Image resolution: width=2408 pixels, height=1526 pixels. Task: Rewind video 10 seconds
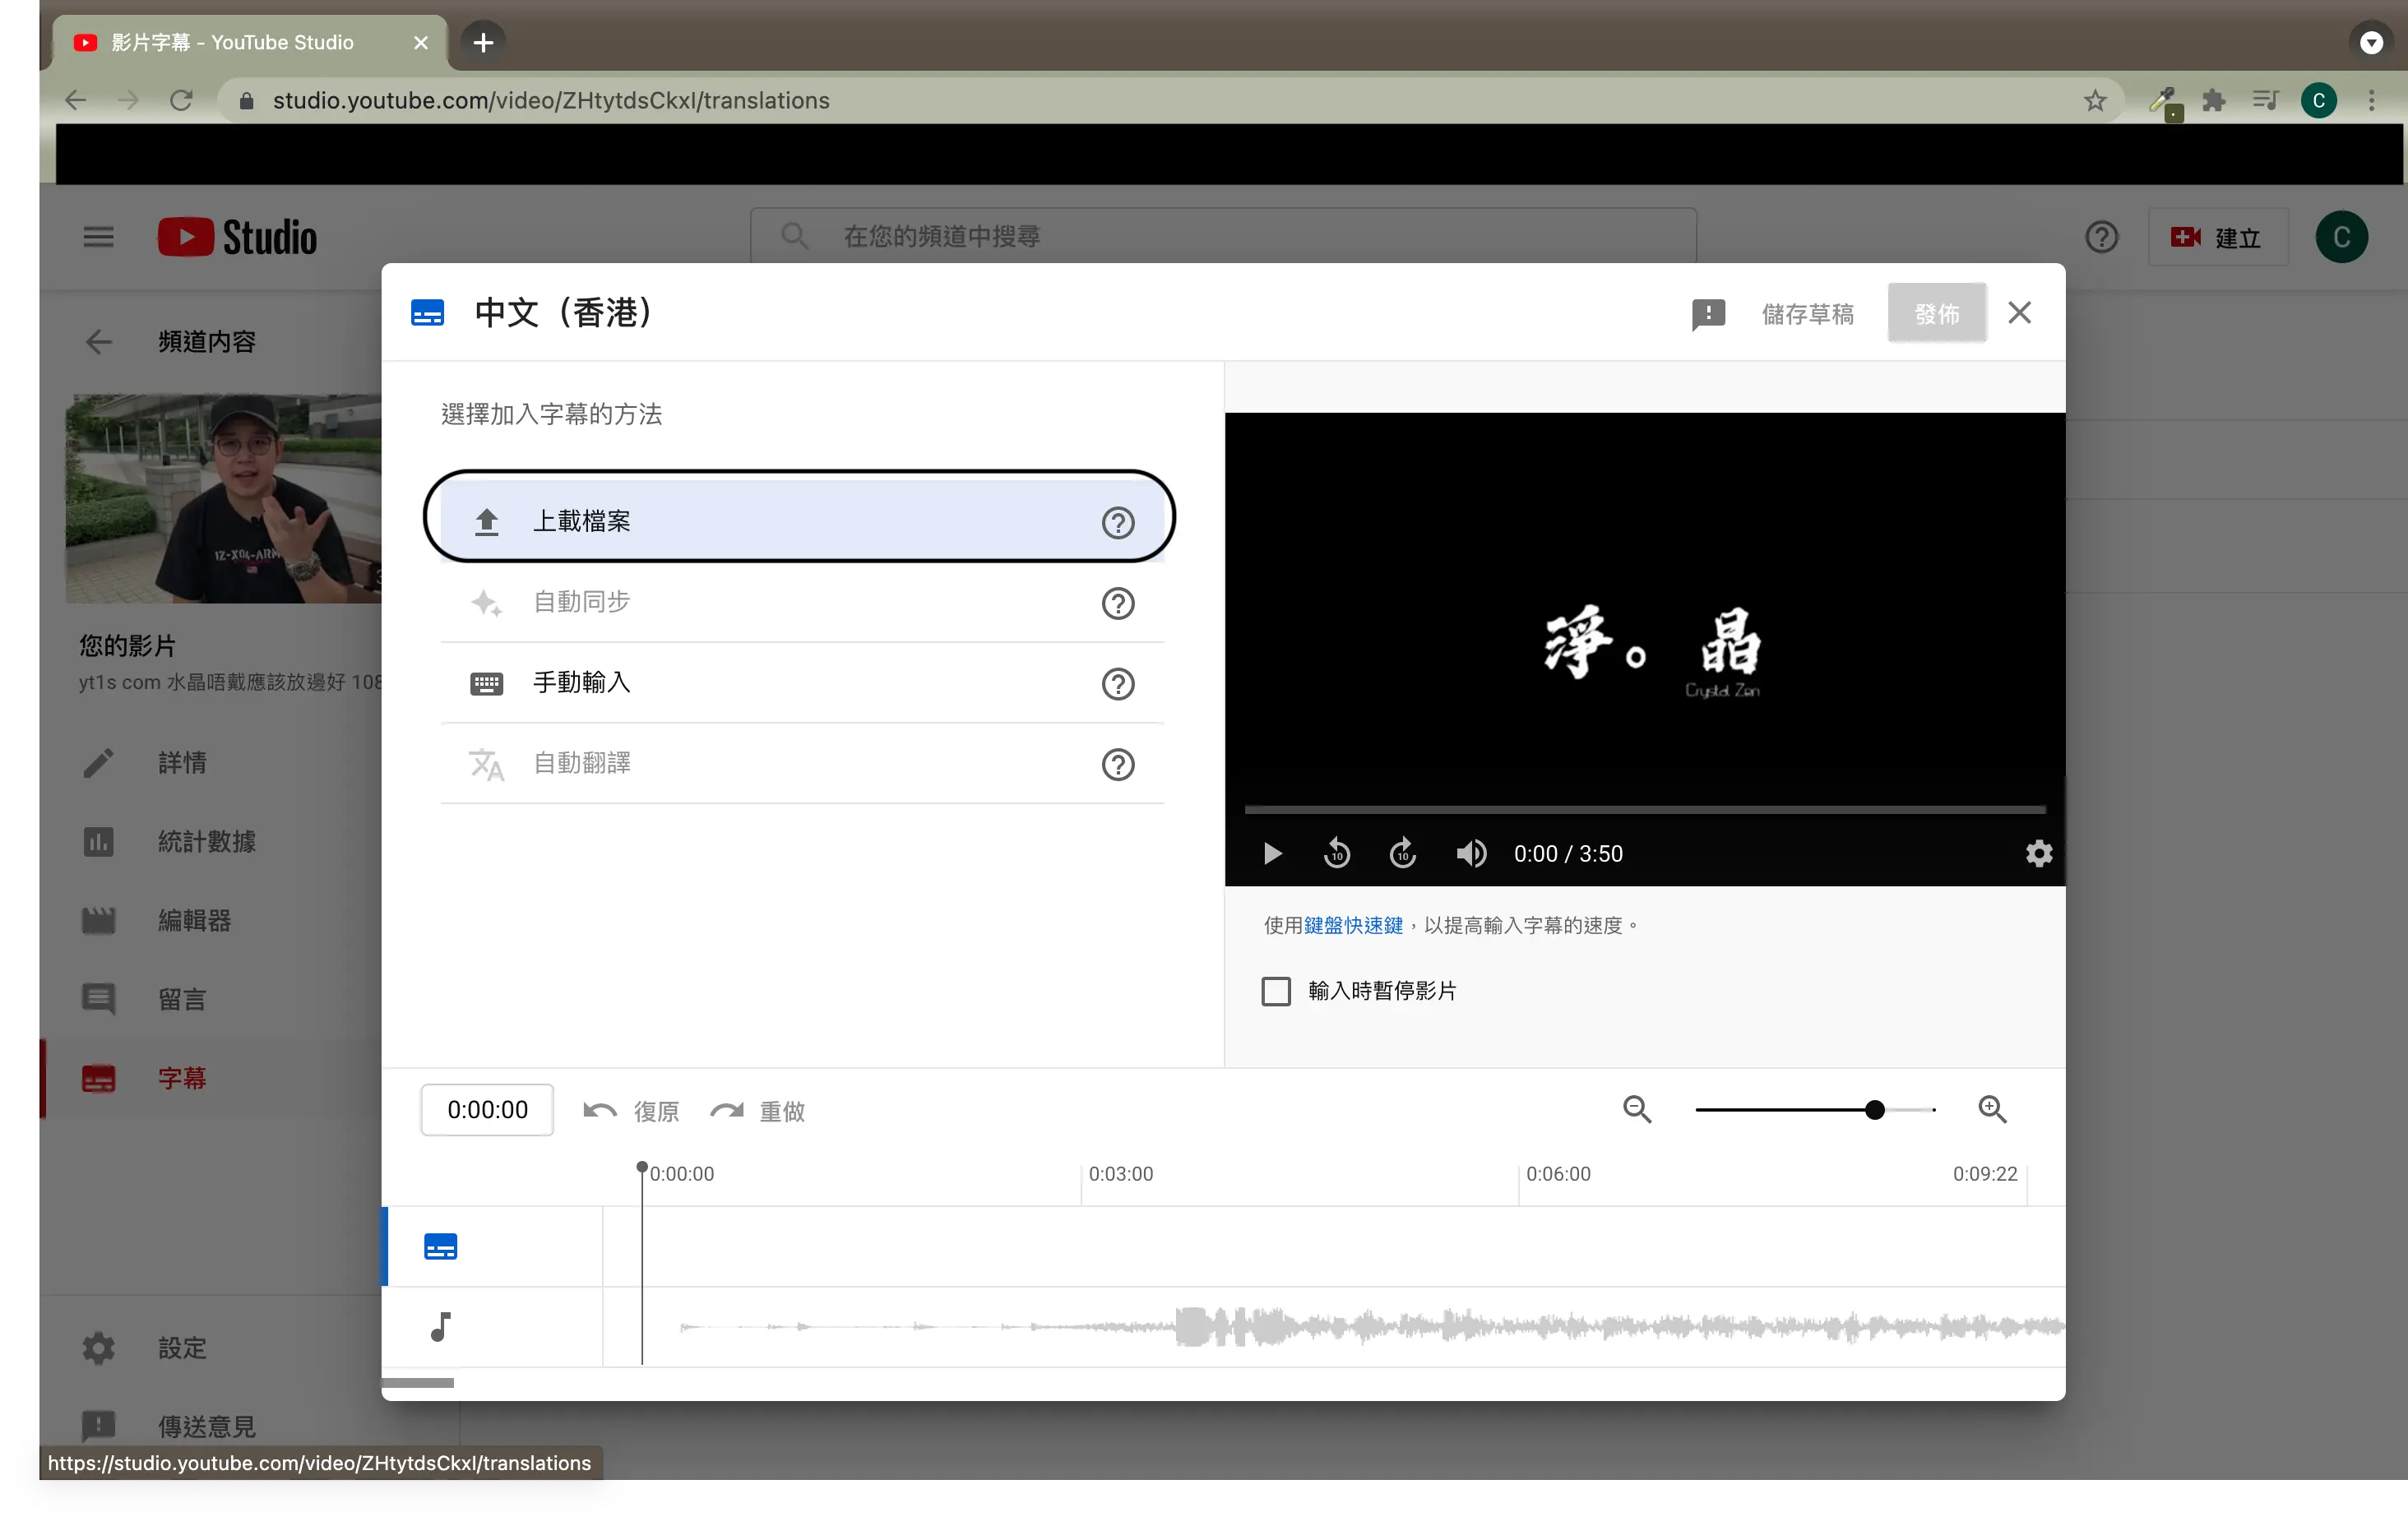click(1336, 854)
